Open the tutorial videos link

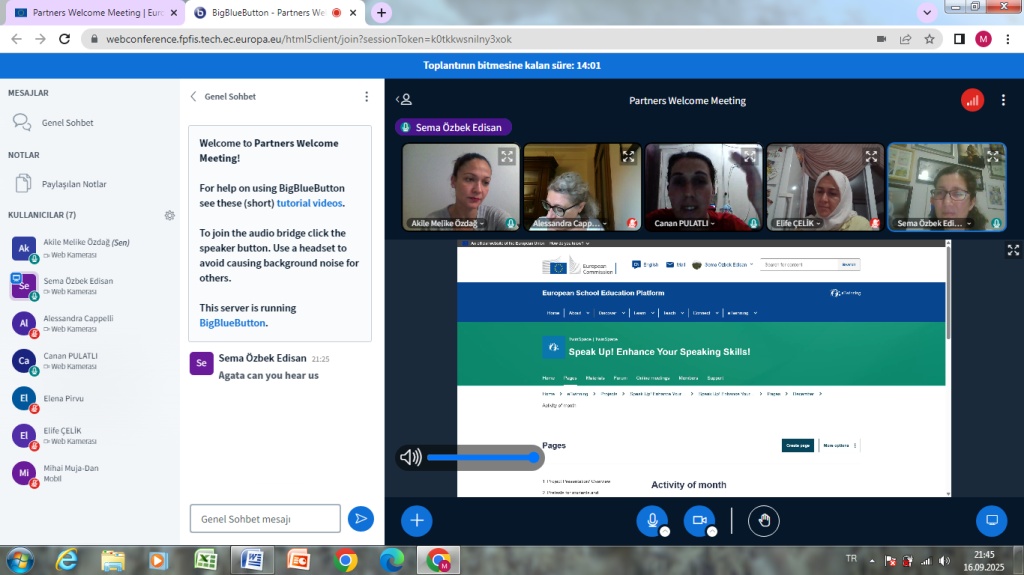coord(309,203)
